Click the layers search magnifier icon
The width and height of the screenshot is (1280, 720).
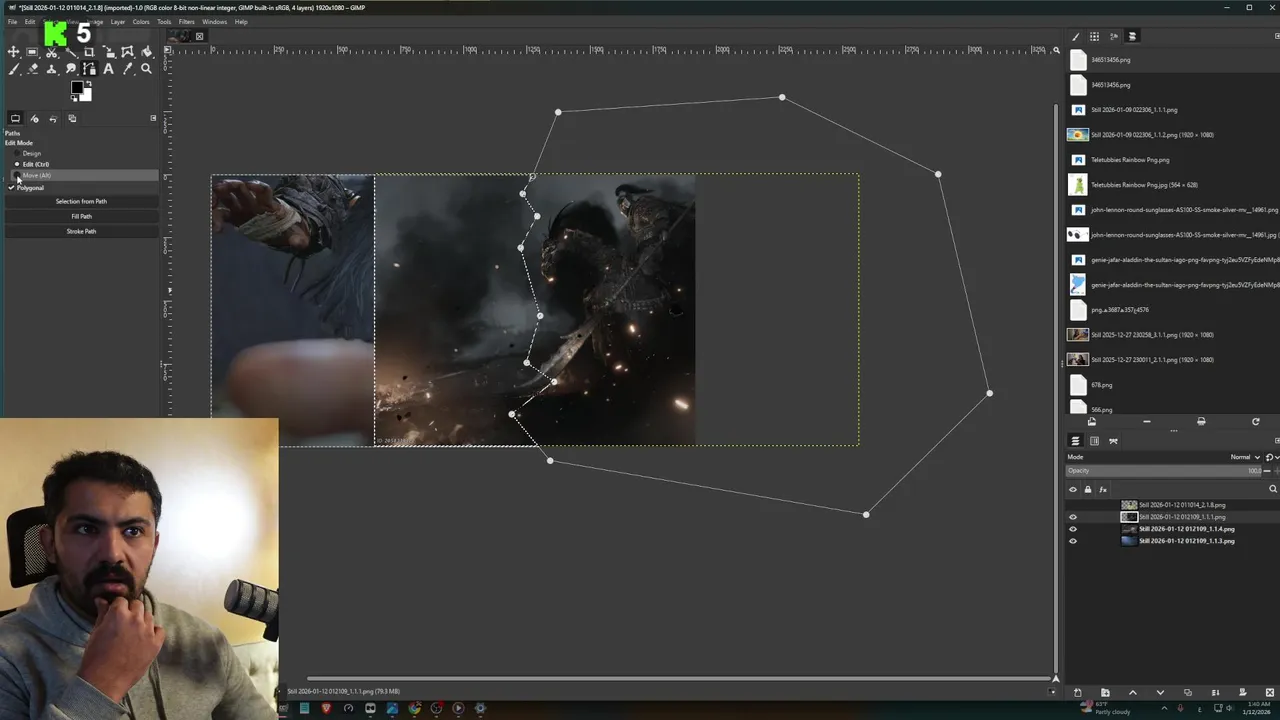click(x=1273, y=489)
